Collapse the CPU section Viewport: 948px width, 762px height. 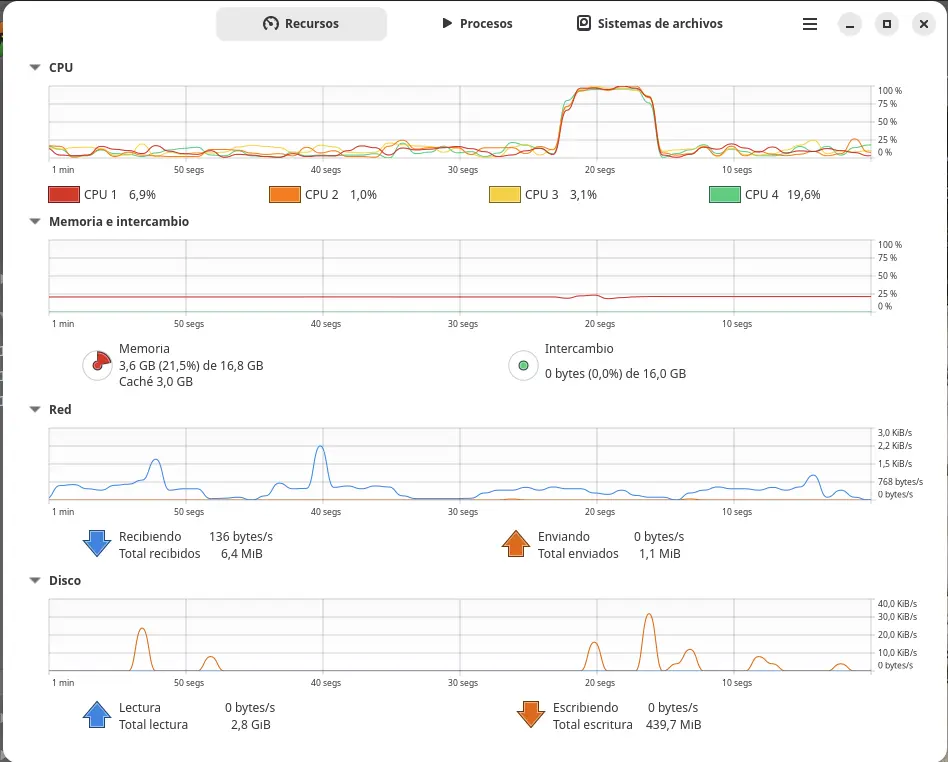click(x=35, y=68)
